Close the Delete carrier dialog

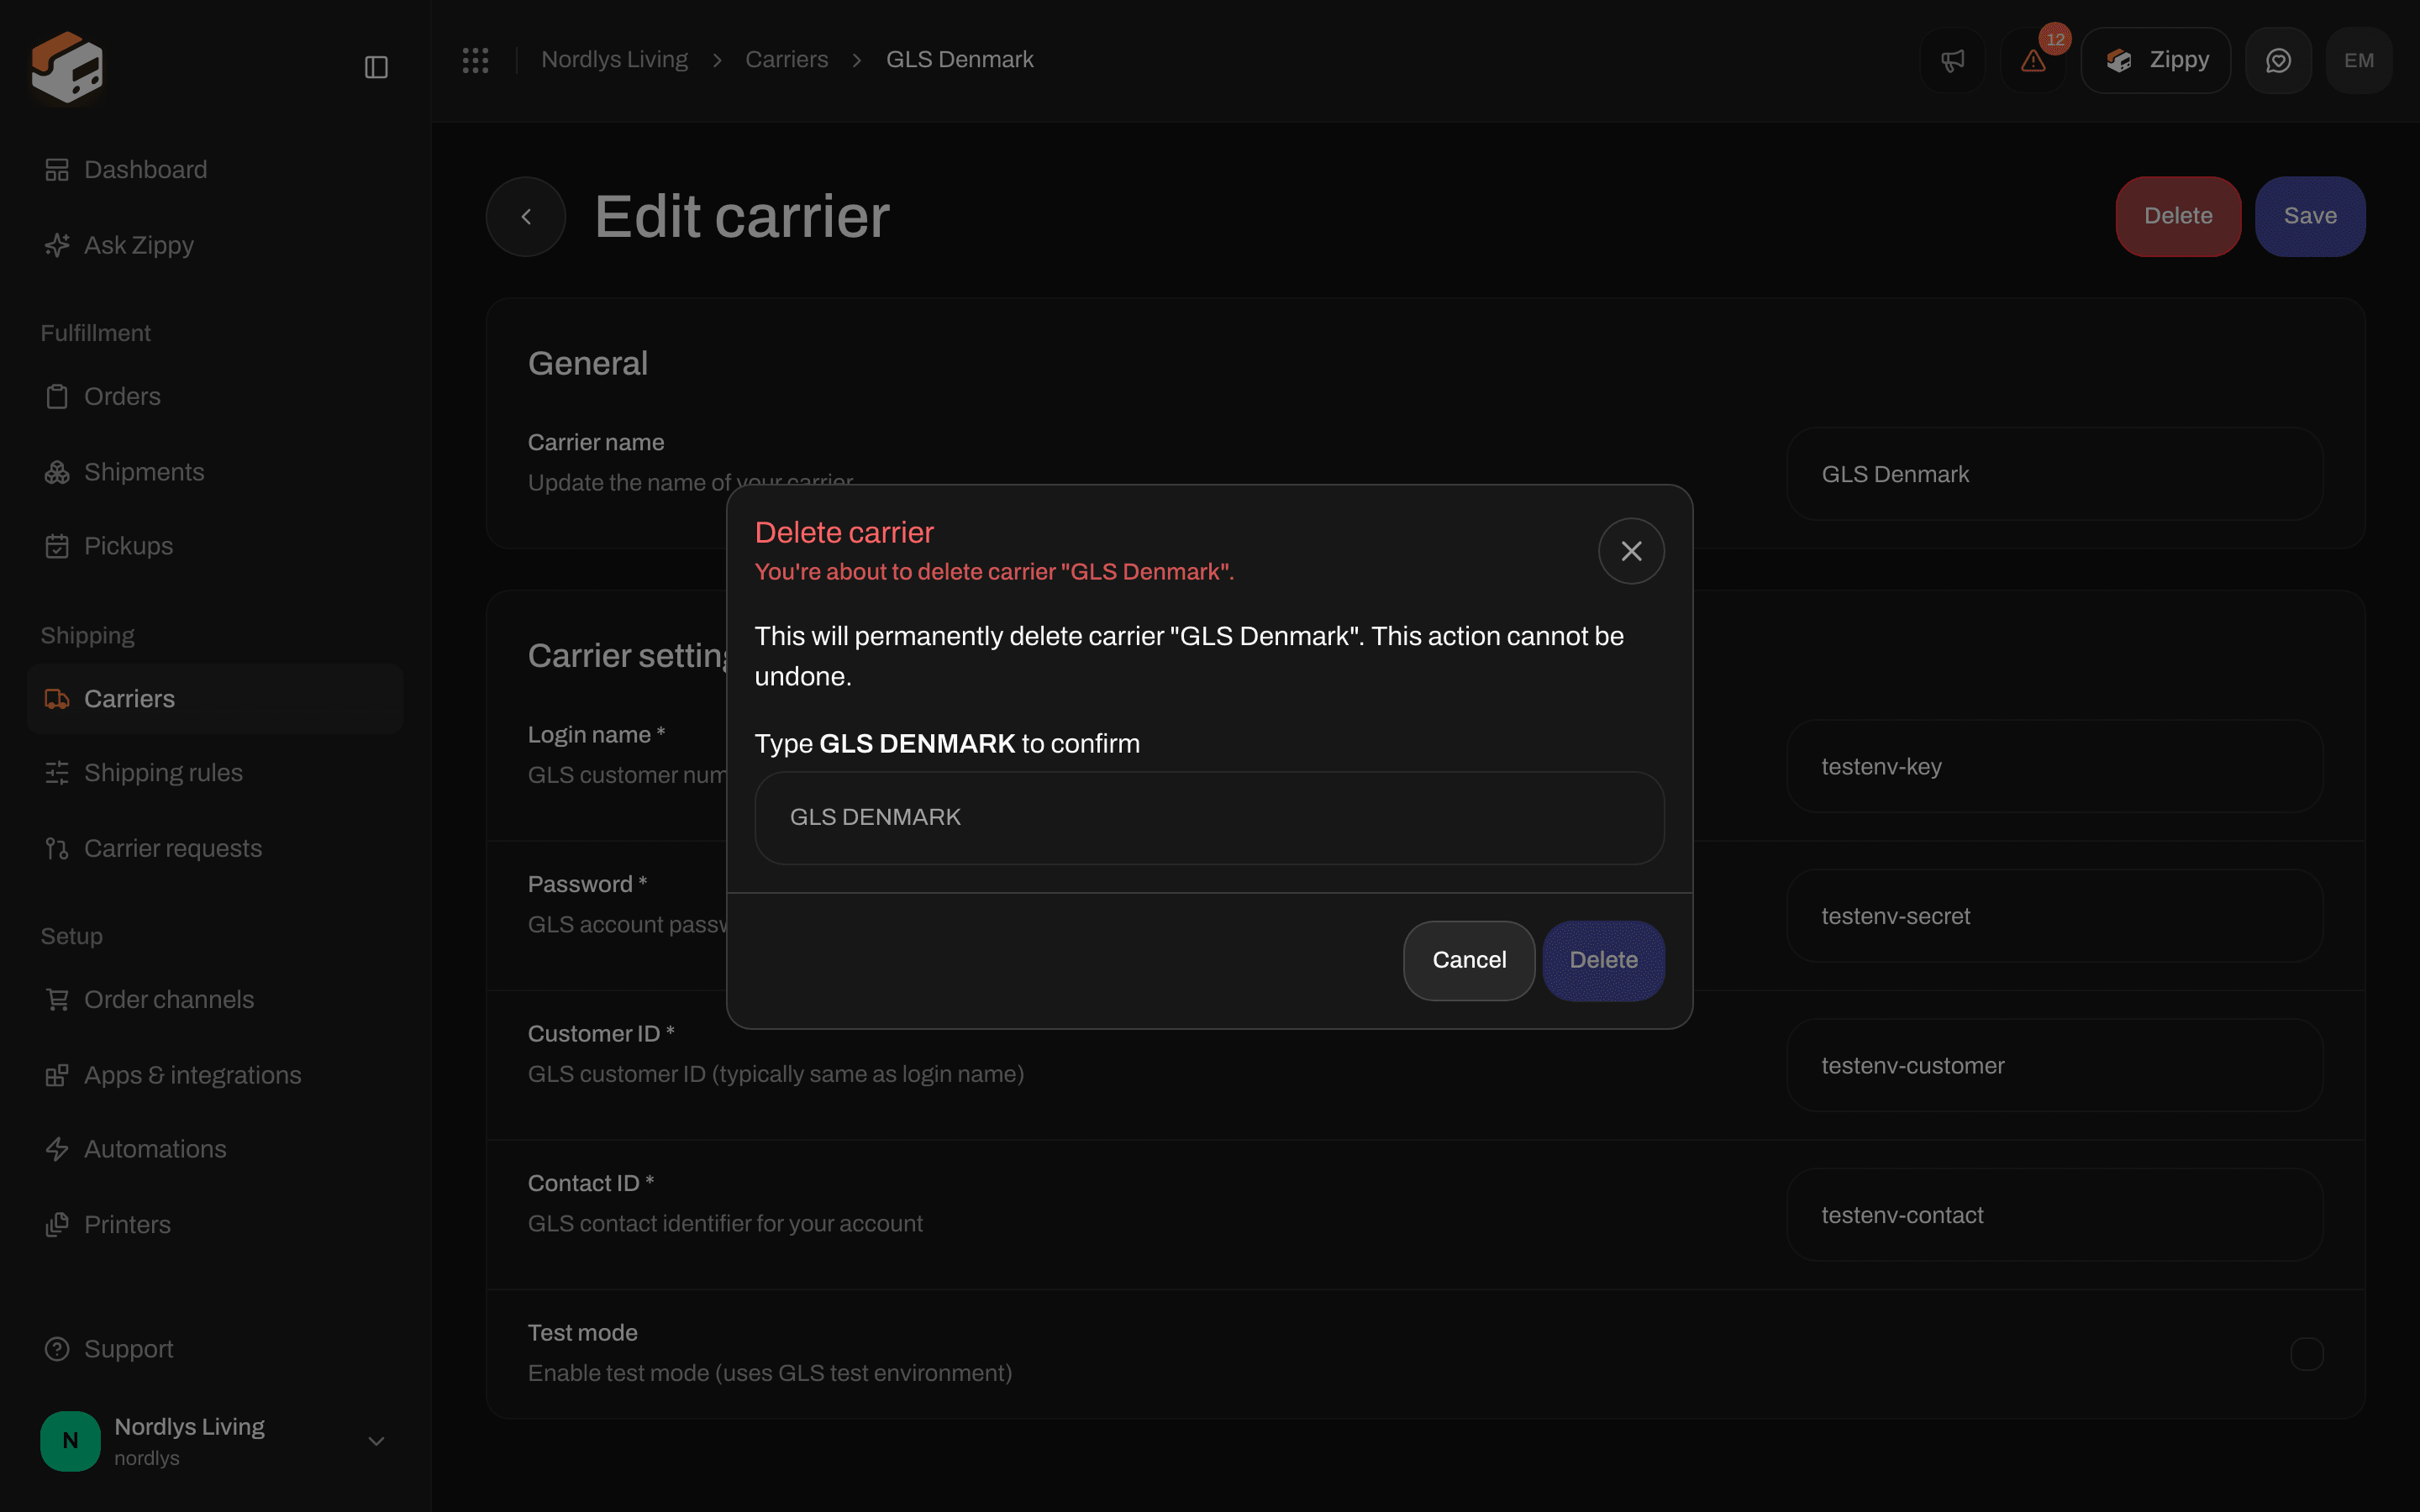pos(1631,551)
